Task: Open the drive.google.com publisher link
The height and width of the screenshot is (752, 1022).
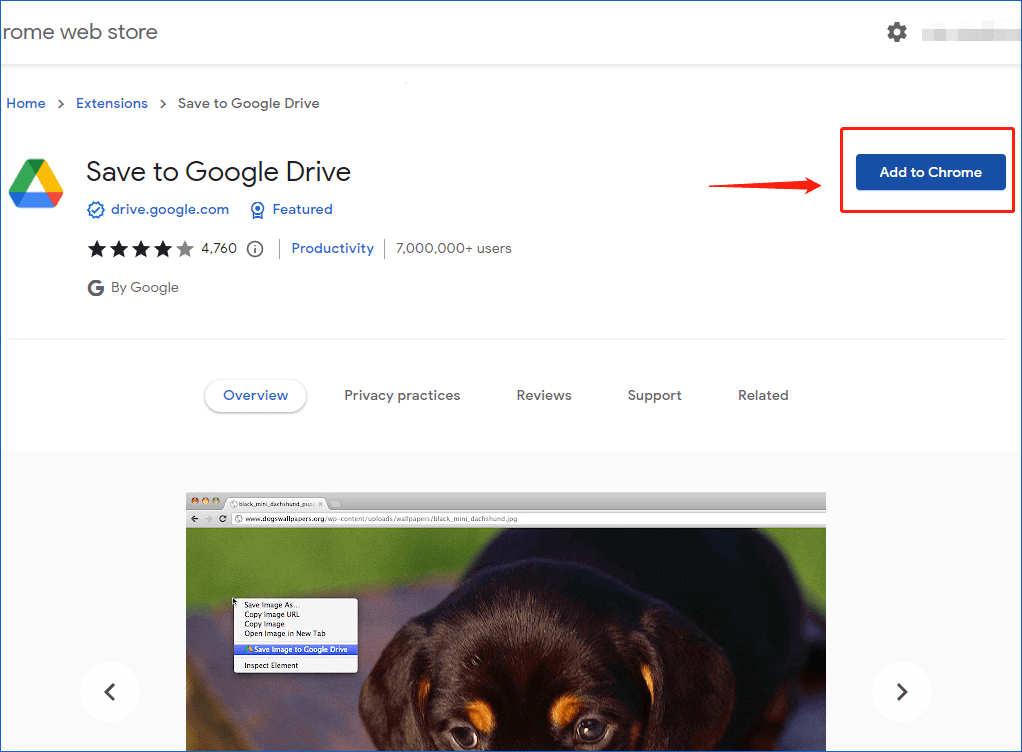Action: click(x=170, y=209)
